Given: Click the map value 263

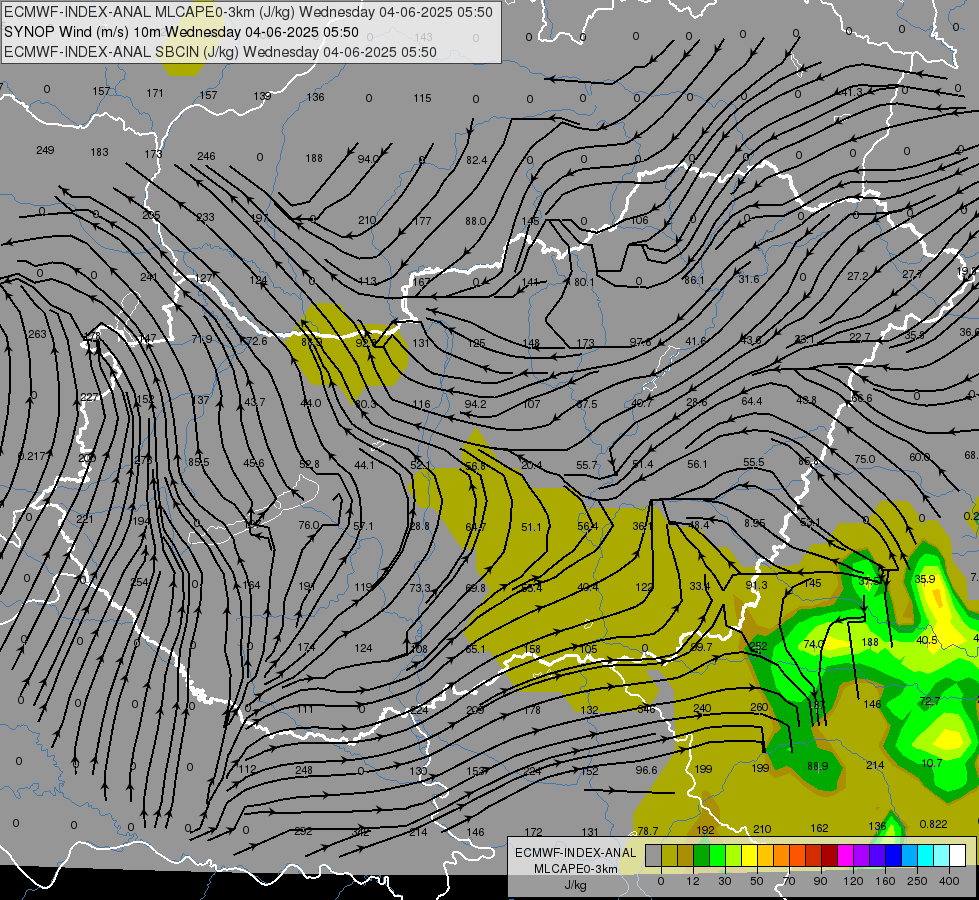Looking at the screenshot, I should tap(37, 334).
